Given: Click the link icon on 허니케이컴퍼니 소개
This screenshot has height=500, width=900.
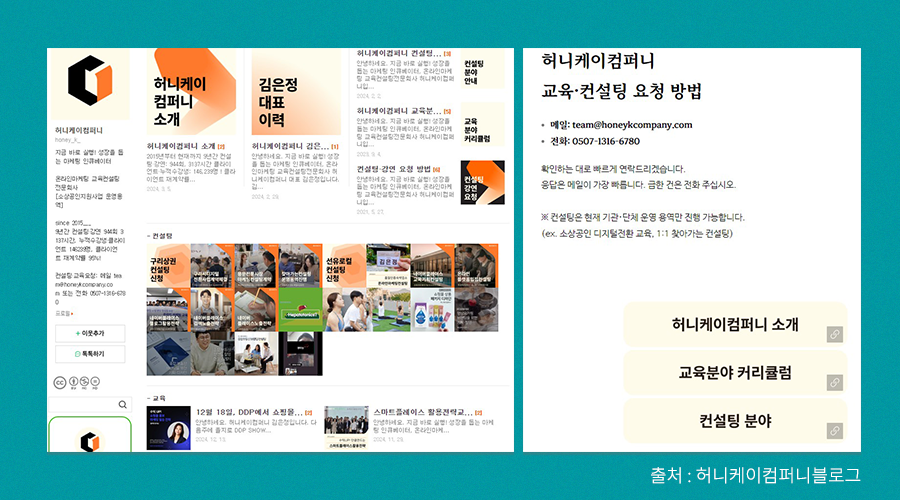Looking at the screenshot, I should [x=834, y=334].
